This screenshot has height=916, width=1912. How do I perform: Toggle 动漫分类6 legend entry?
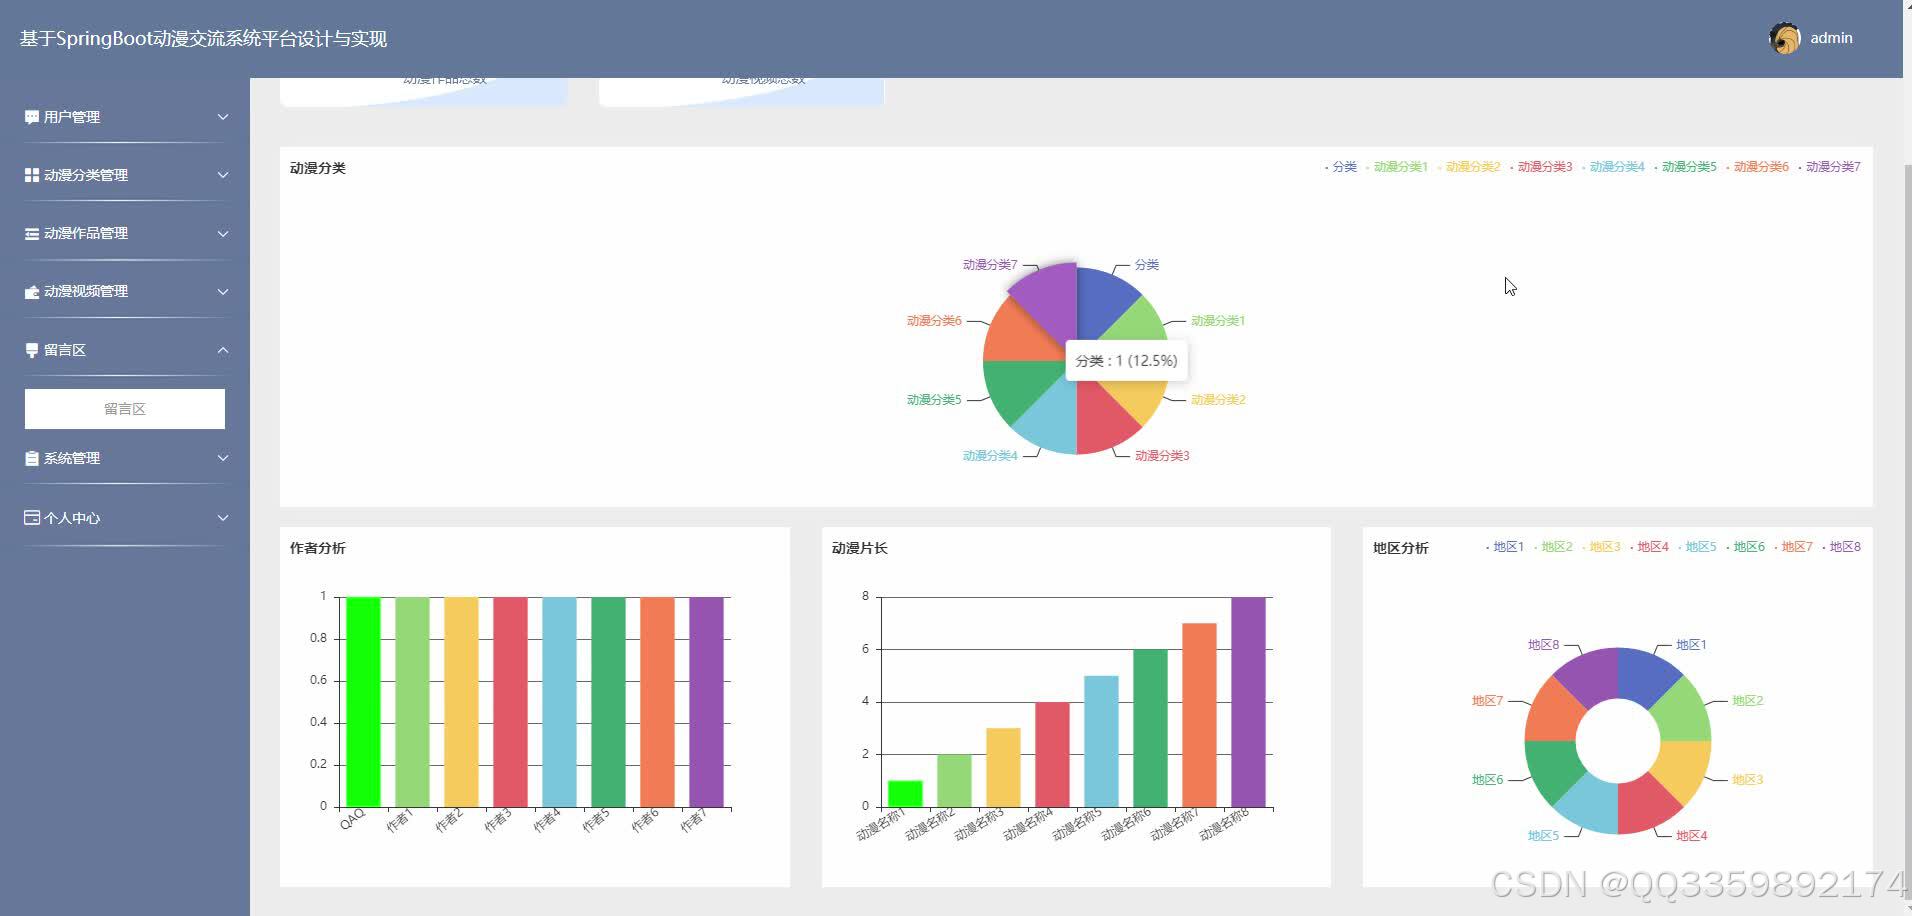point(1757,167)
